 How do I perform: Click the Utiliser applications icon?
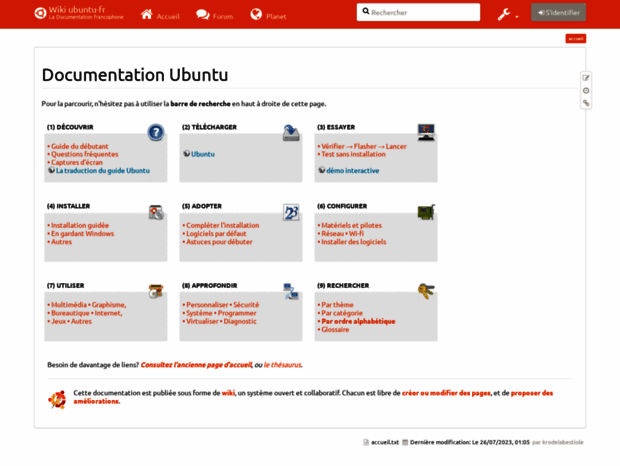156,291
